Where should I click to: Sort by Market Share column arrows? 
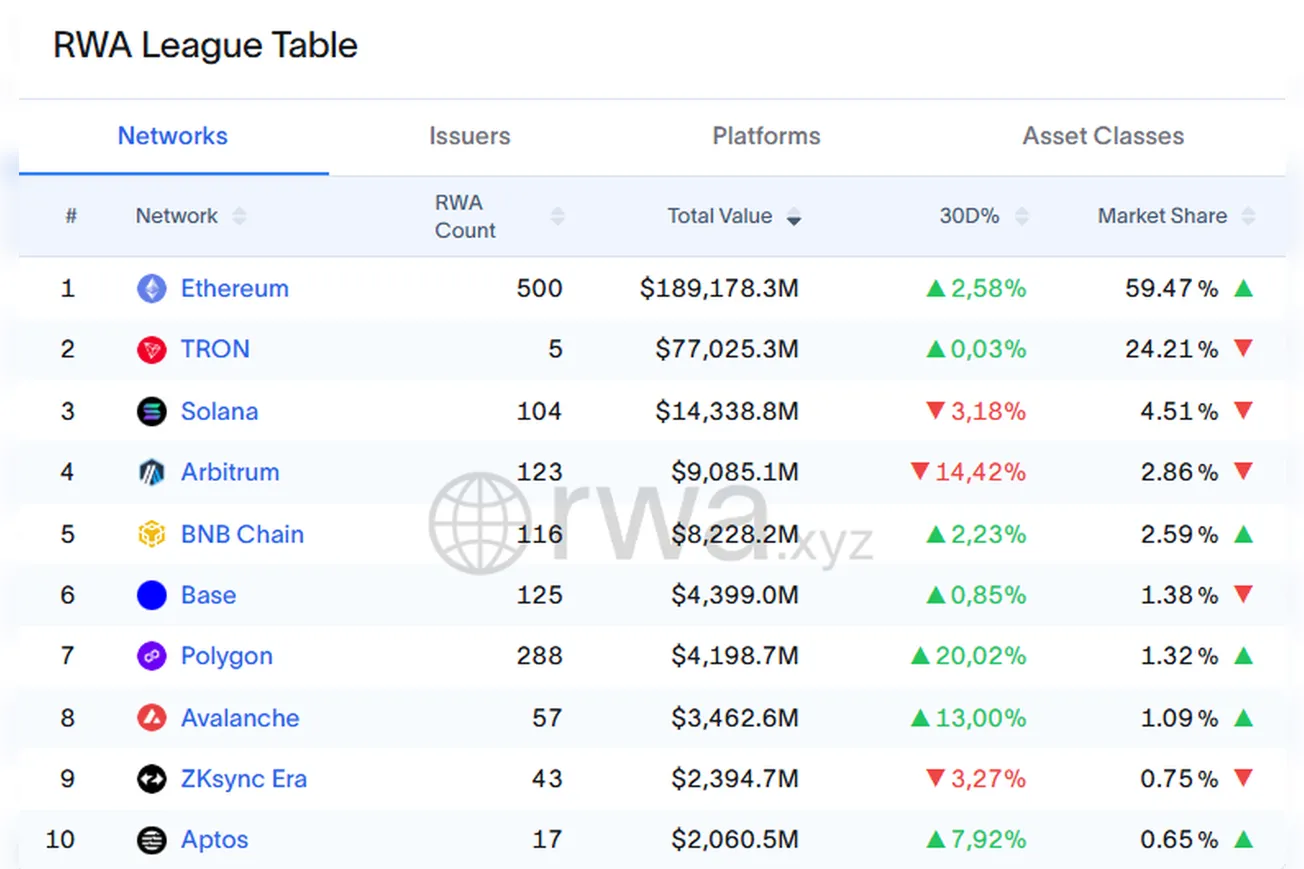tap(1248, 216)
